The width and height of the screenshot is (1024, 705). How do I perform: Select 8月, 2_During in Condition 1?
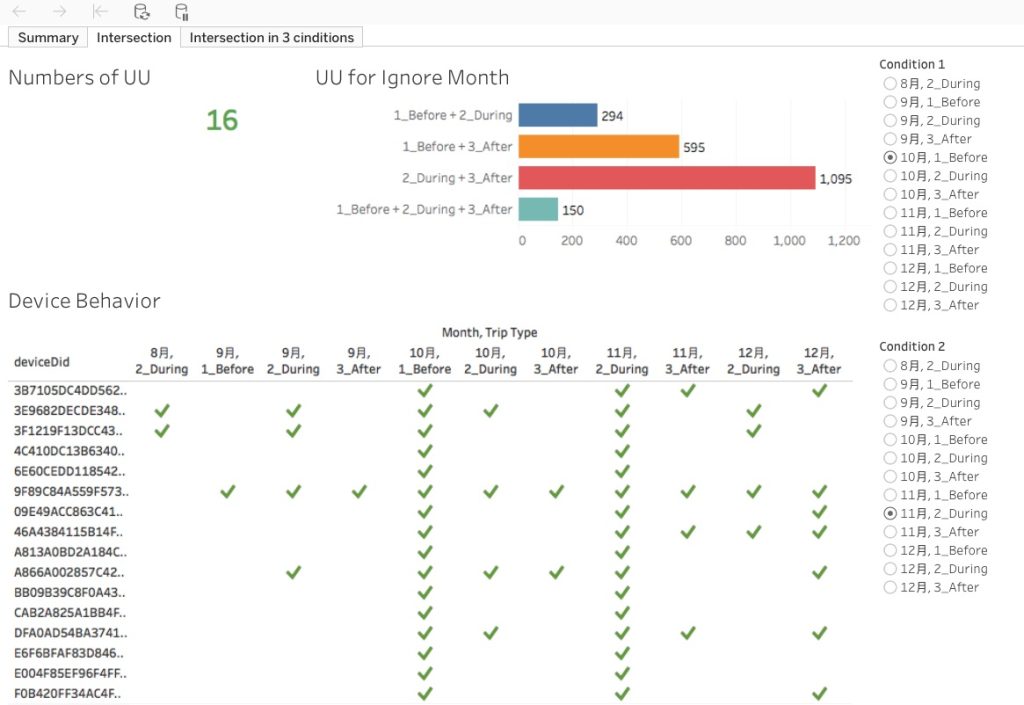coord(932,84)
